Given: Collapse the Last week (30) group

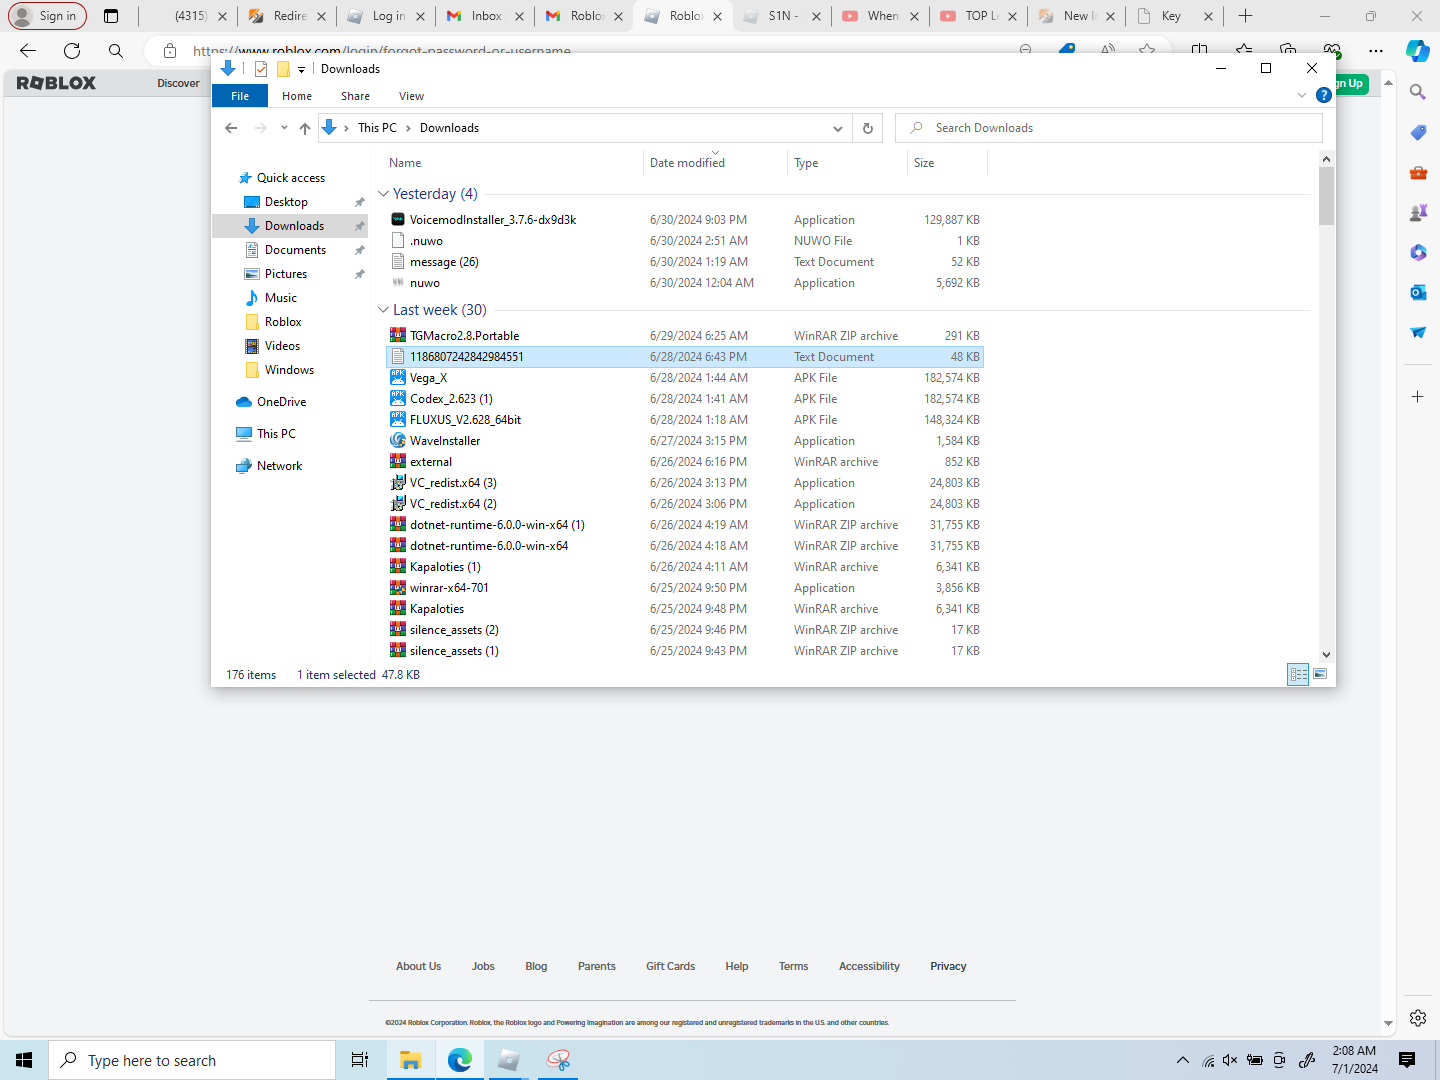Looking at the screenshot, I should [x=383, y=310].
